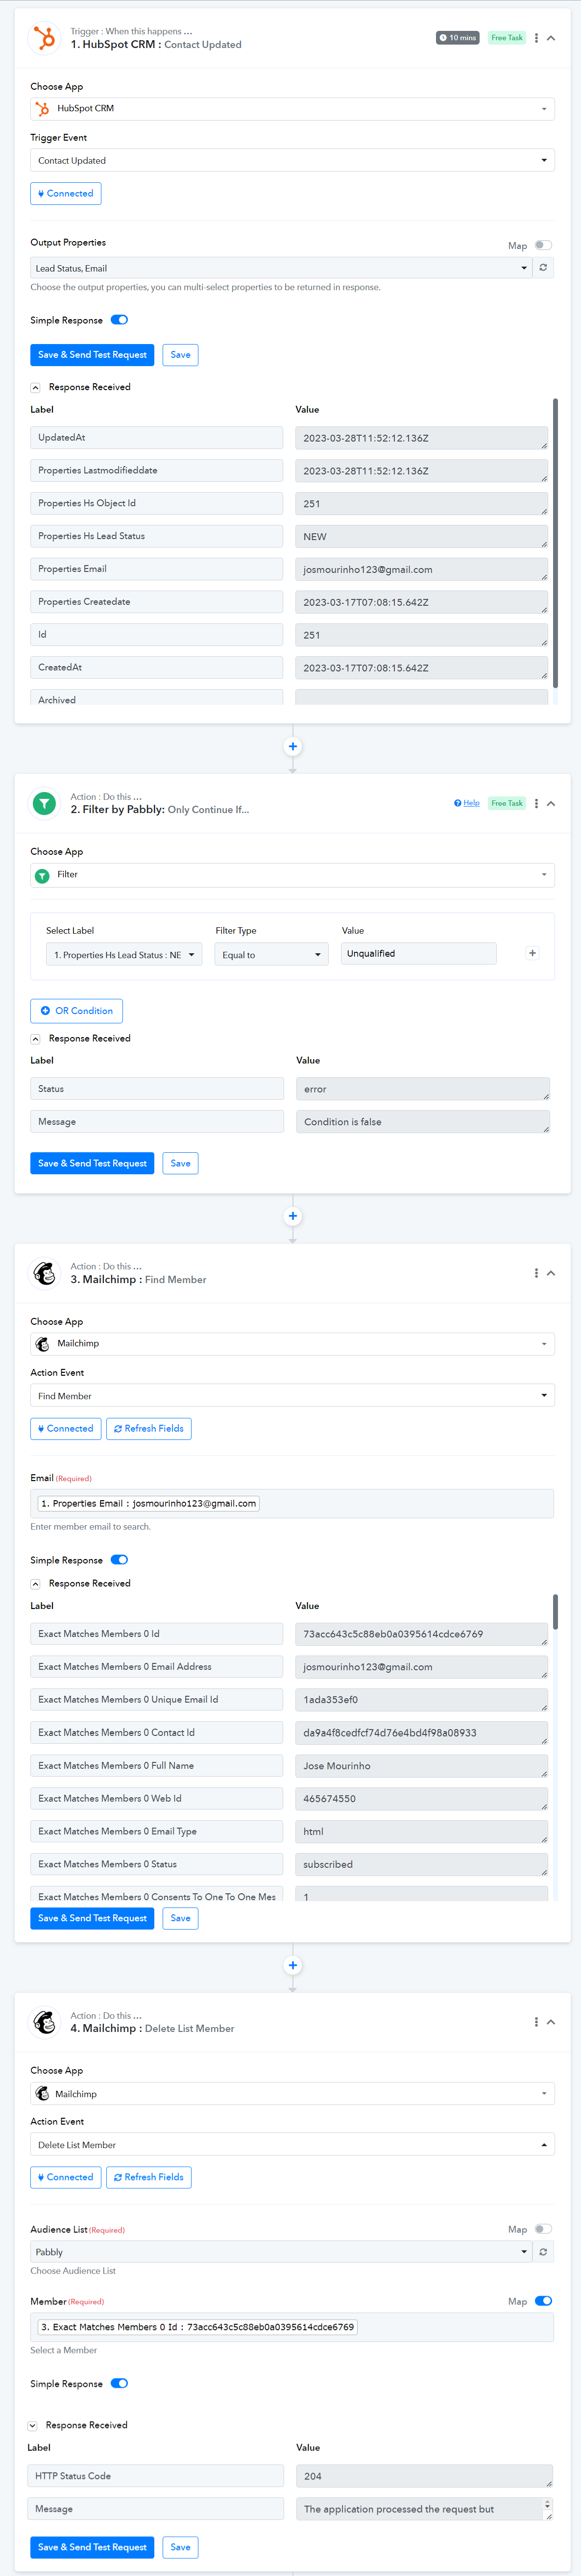The width and height of the screenshot is (581, 2576).
Task: Toggle Simple Response in Find Member step
Action: pyautogui.click(x=119, y=1560)
